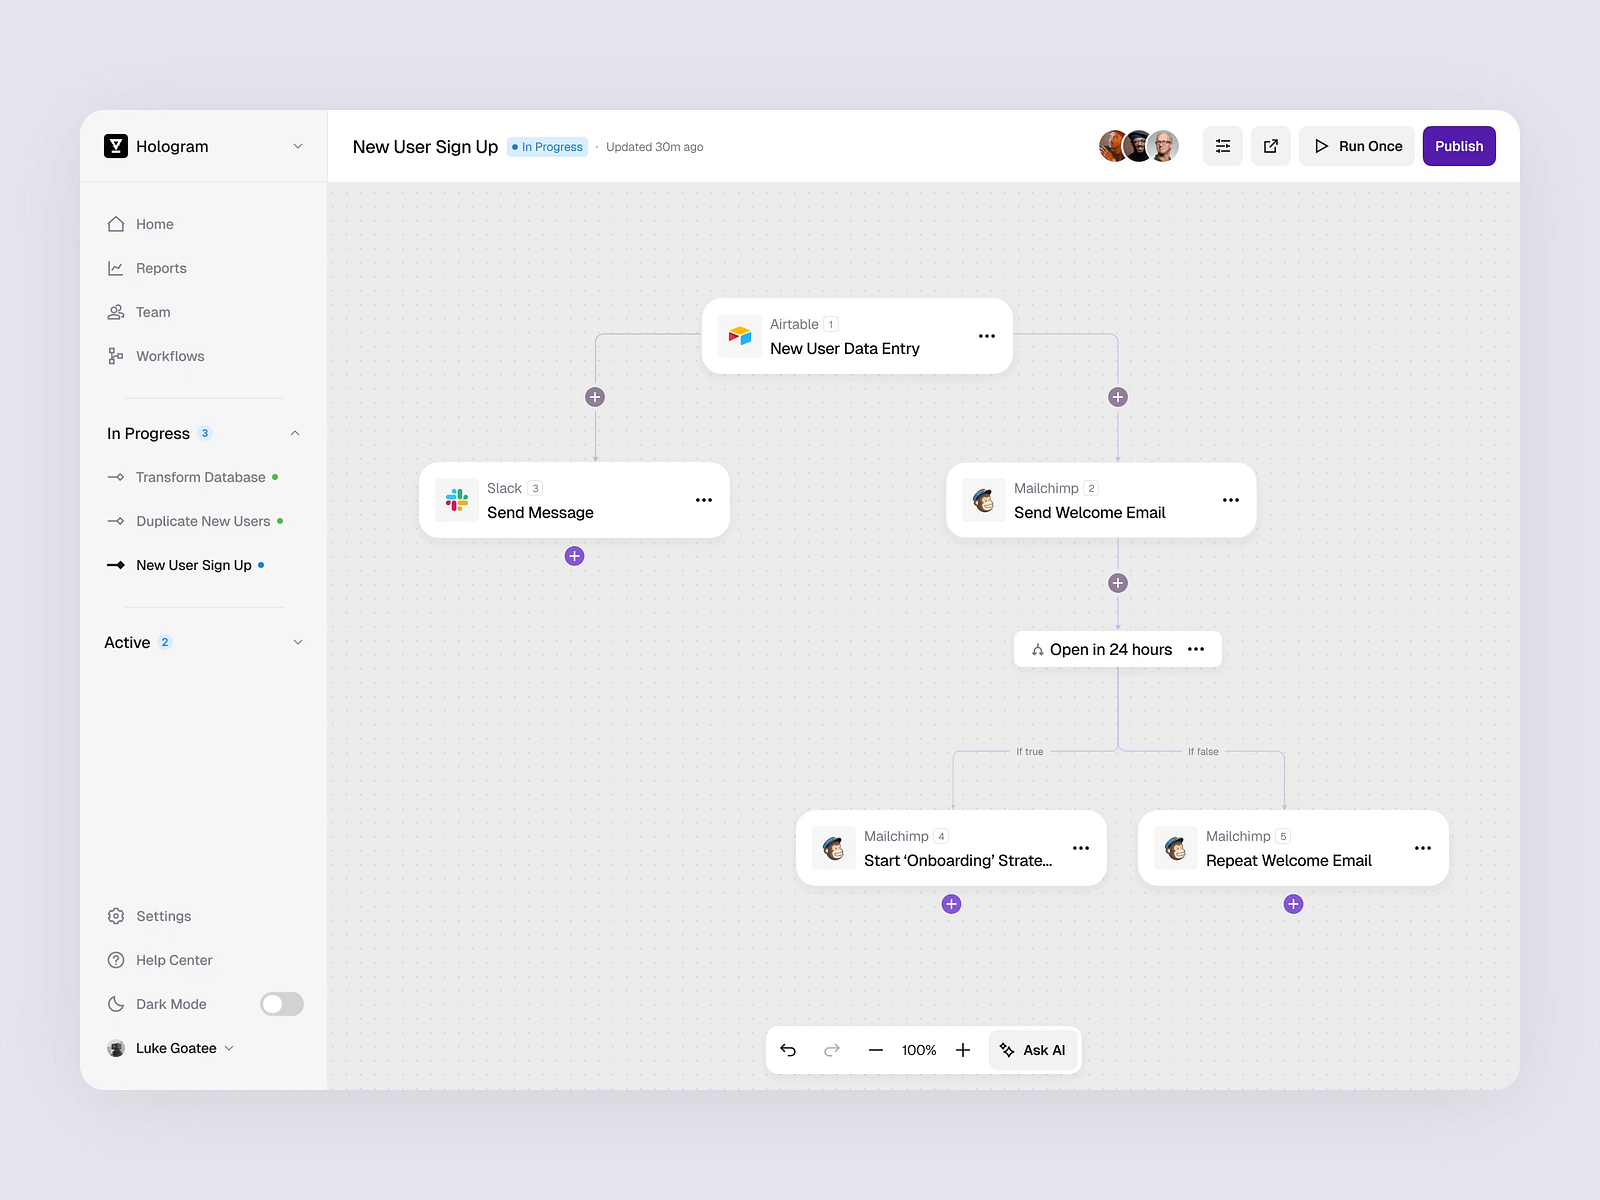Select Transform Database from In Progress list
This screenshot has width=1600, height=1200.
[200, 477]
